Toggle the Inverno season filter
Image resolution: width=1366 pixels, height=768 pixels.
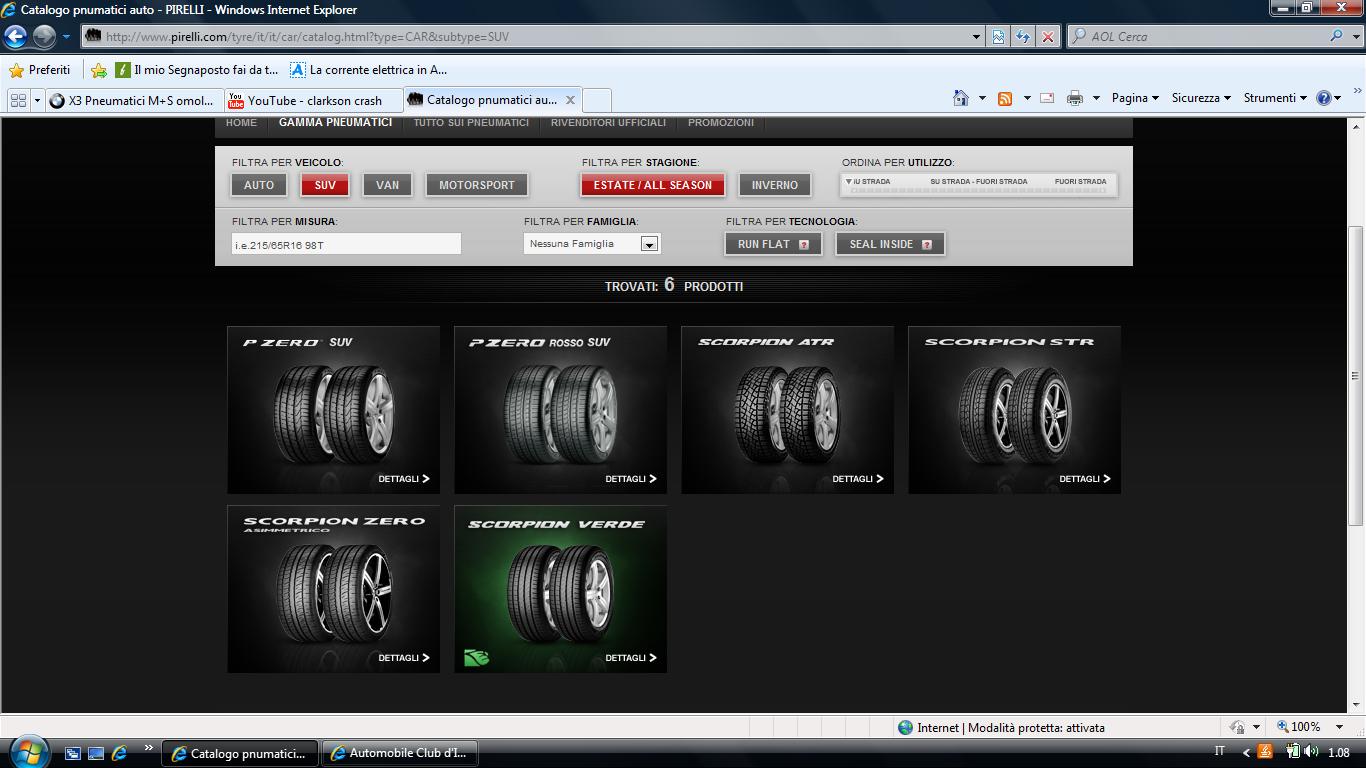coord(775,185)
